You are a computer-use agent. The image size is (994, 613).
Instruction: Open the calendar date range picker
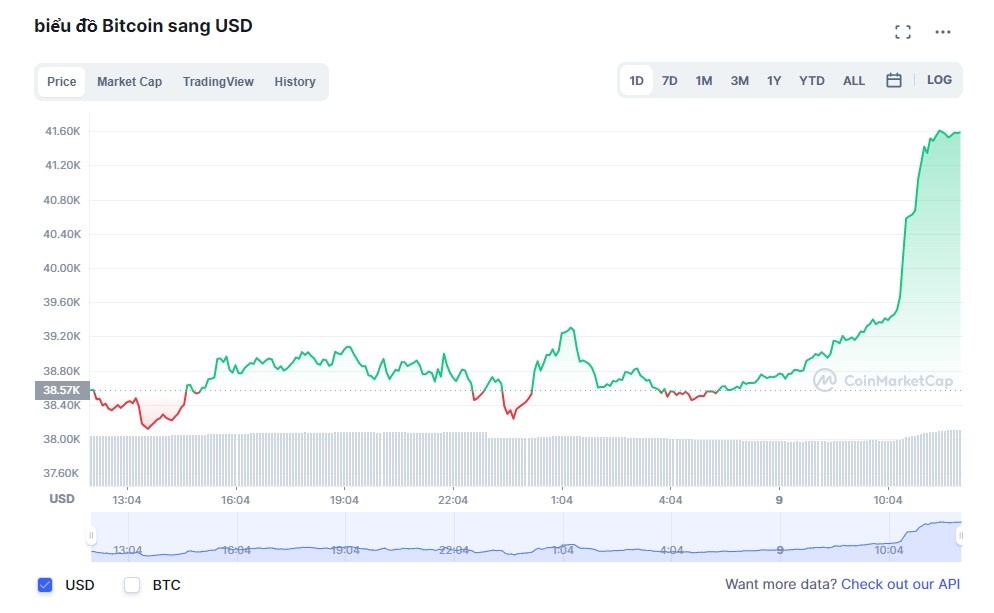(893, 80)
